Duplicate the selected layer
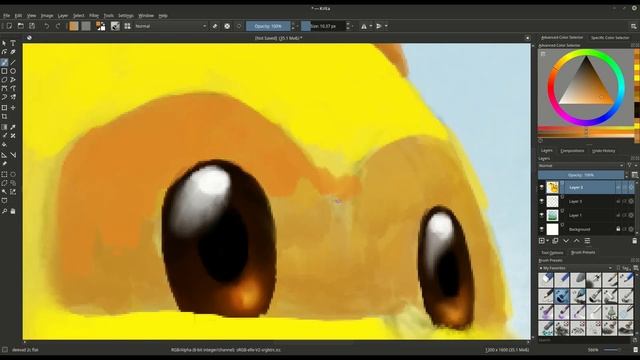640x360 pixels. coord(555,241)
